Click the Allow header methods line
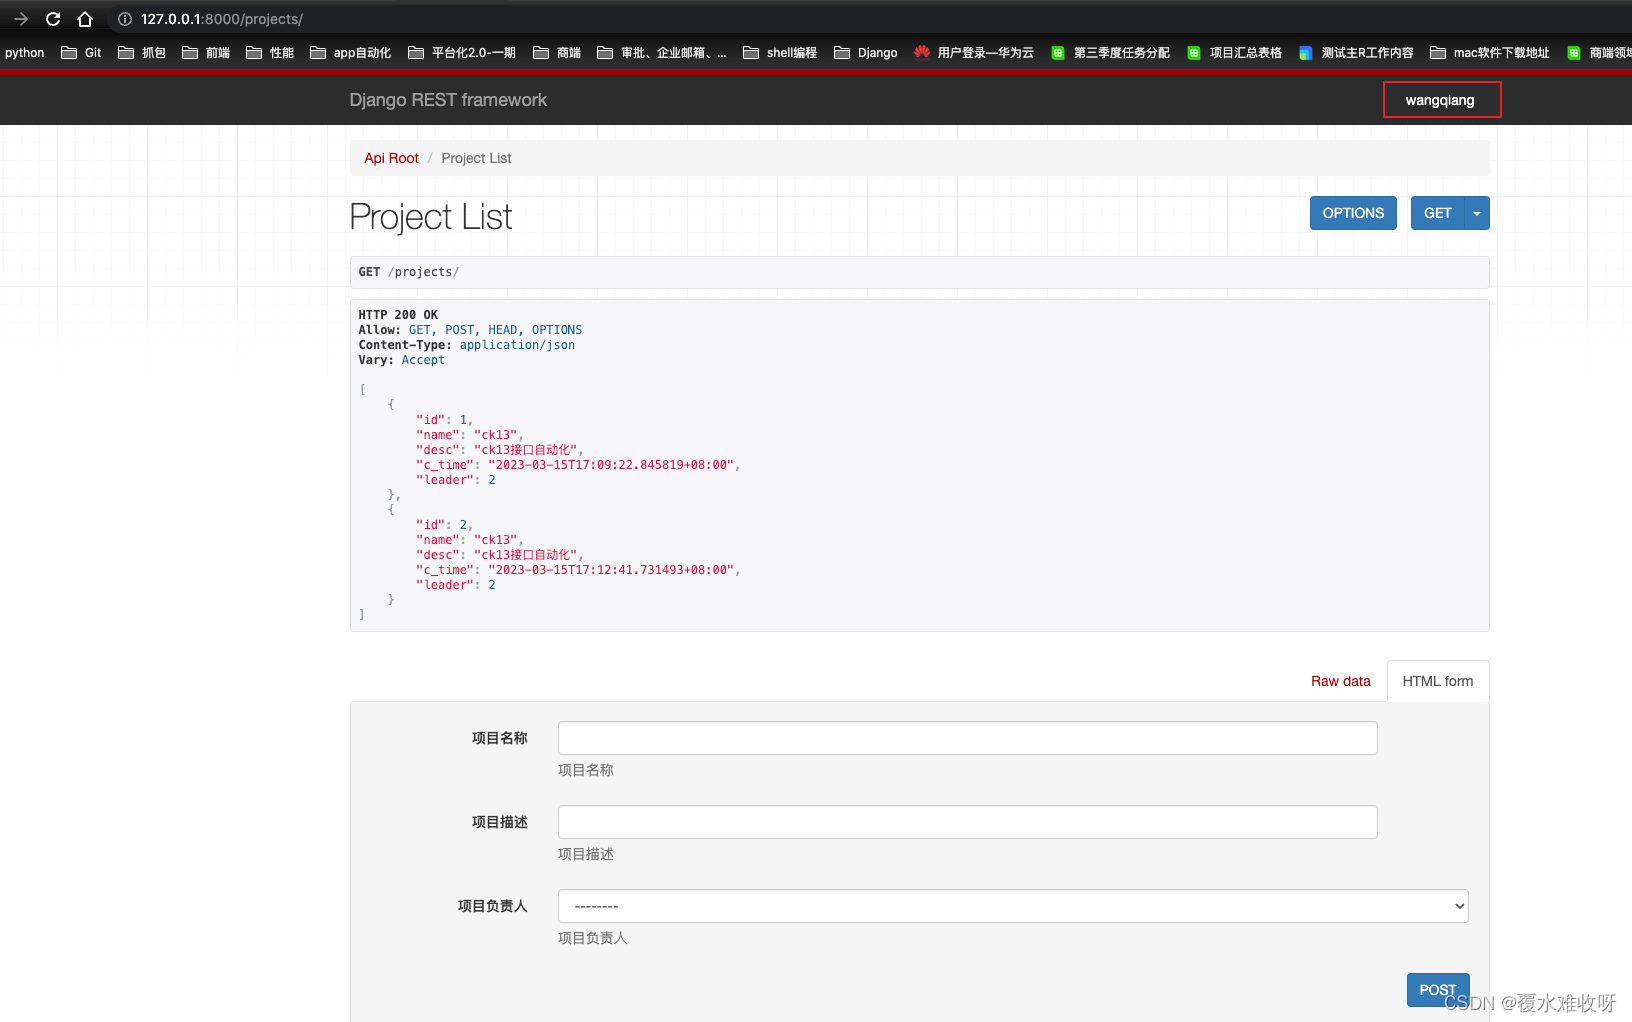The image size is (1632, 1022). tap(470, 330)
